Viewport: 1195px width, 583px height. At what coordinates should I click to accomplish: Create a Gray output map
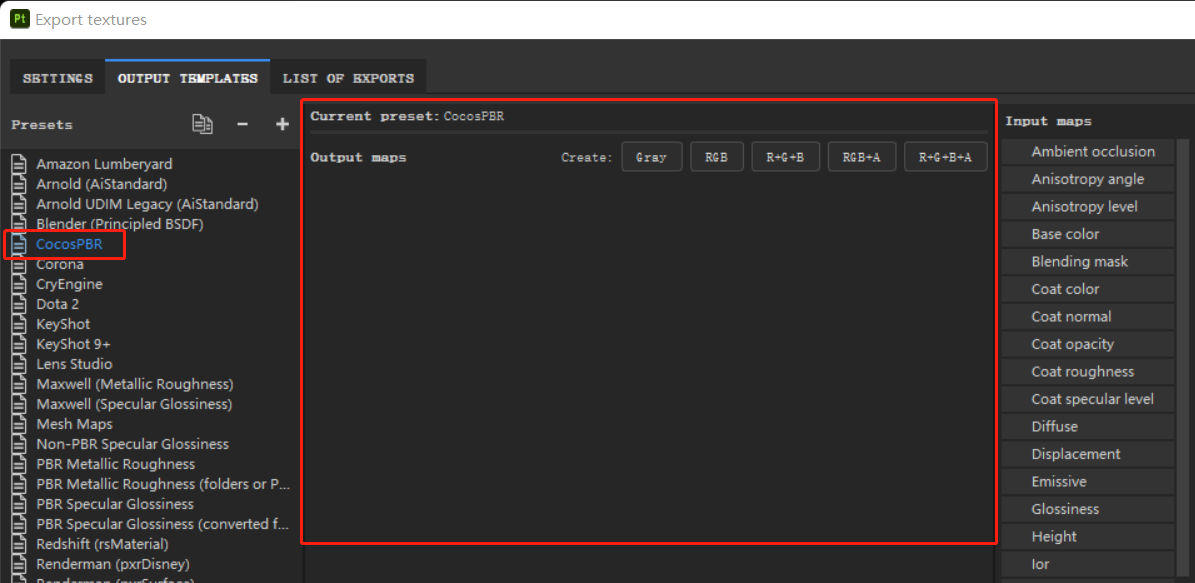coord(652,157)
